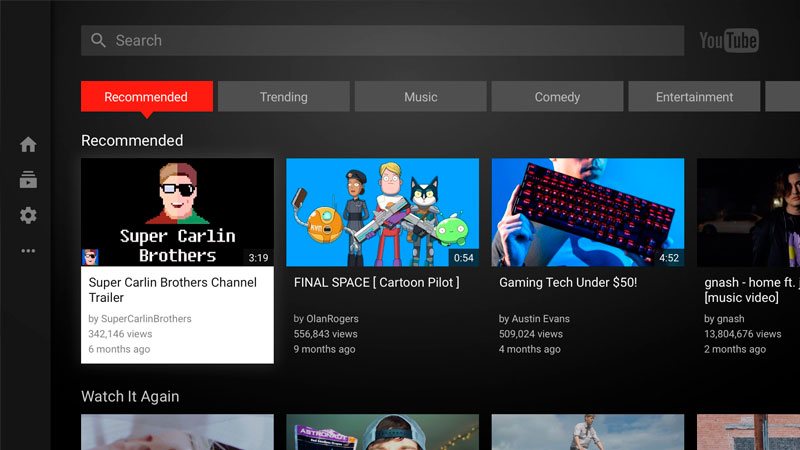Click the magnifying glass search icon
Viewport: 800px width, 450px height.
coord(98,40)
